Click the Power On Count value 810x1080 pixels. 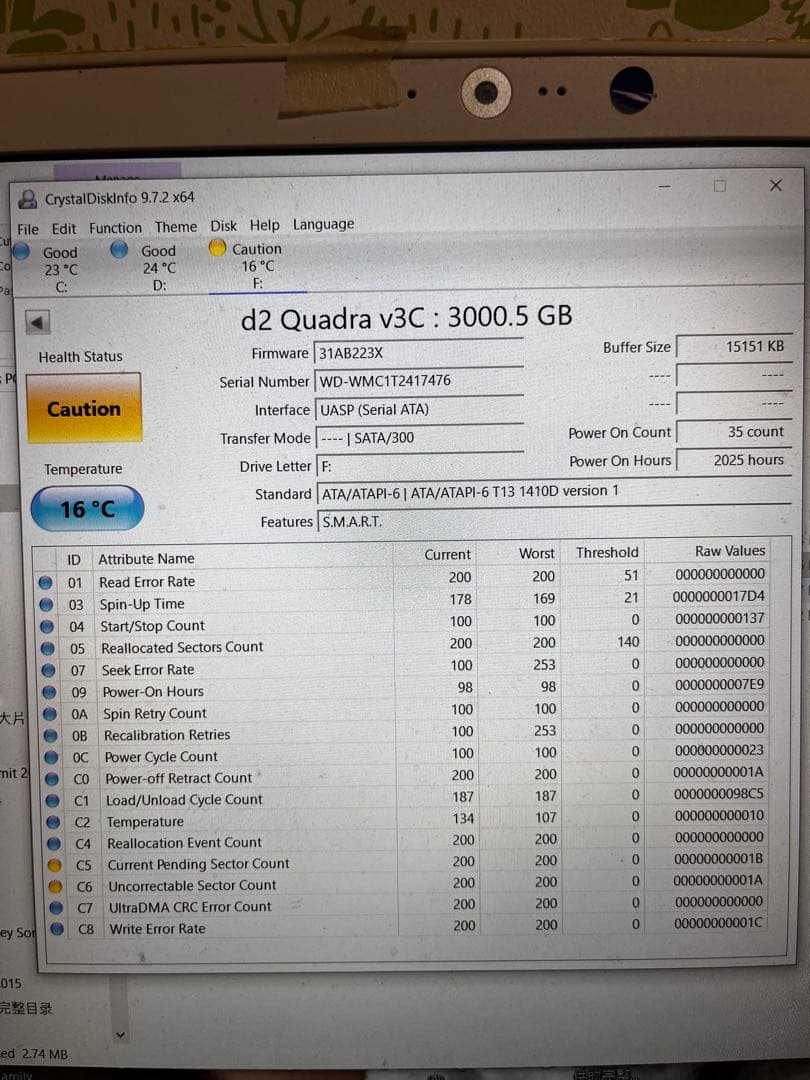tap(734, 432)
